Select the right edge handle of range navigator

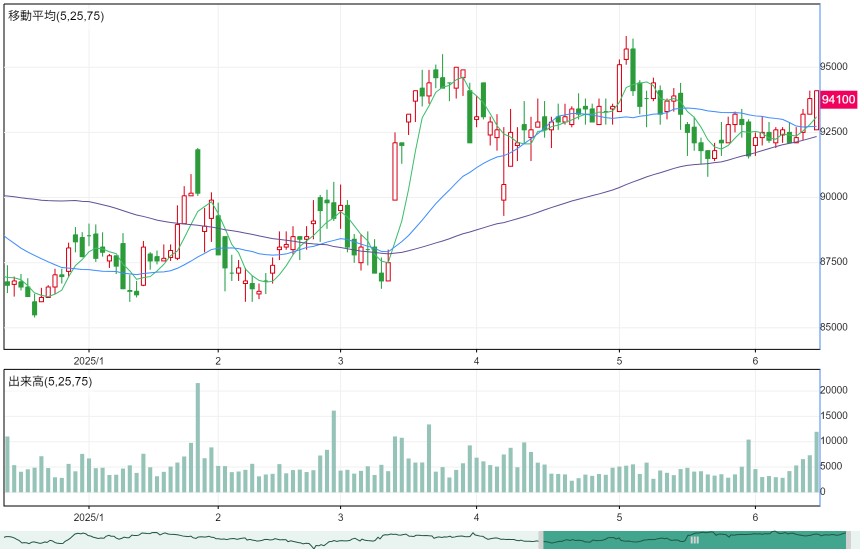point(849,540)
